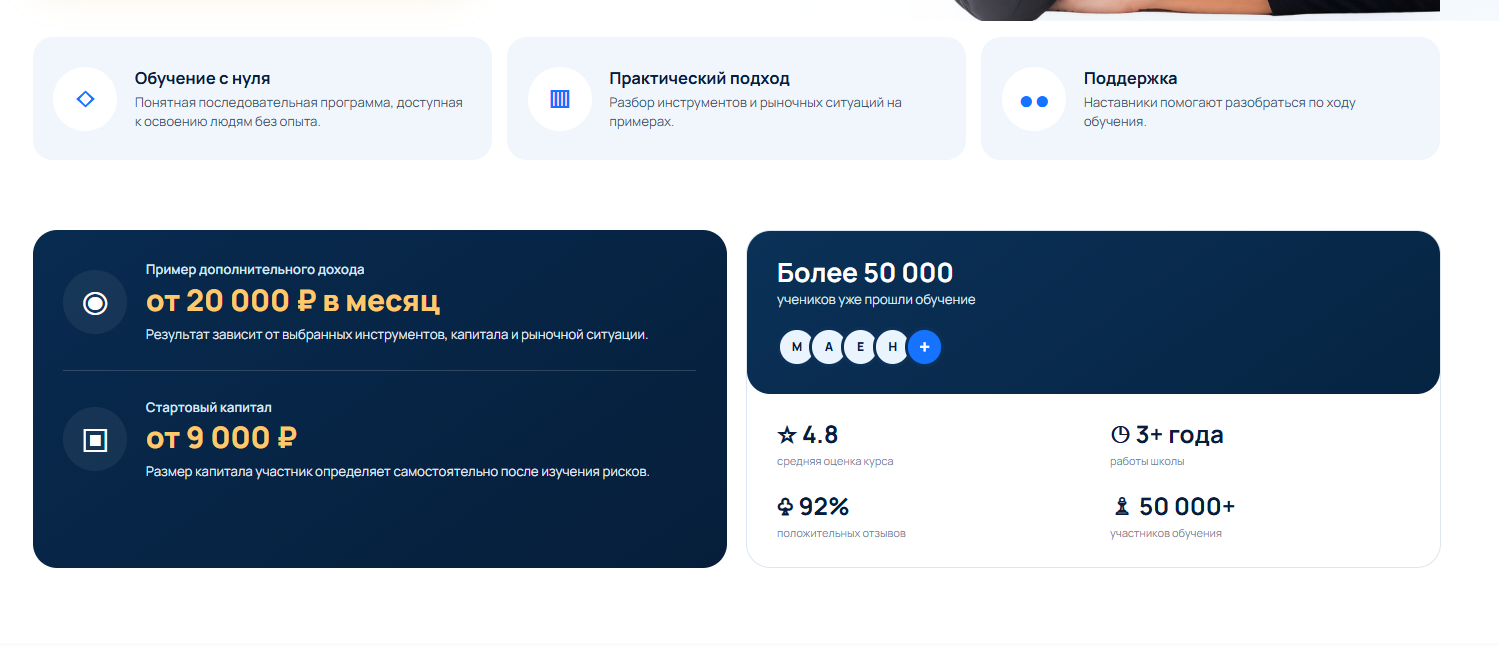Click the note starting Размер капитала участник
This screenshot has height=646, width=1499.
pyautogui.click(x=398, y=471)
